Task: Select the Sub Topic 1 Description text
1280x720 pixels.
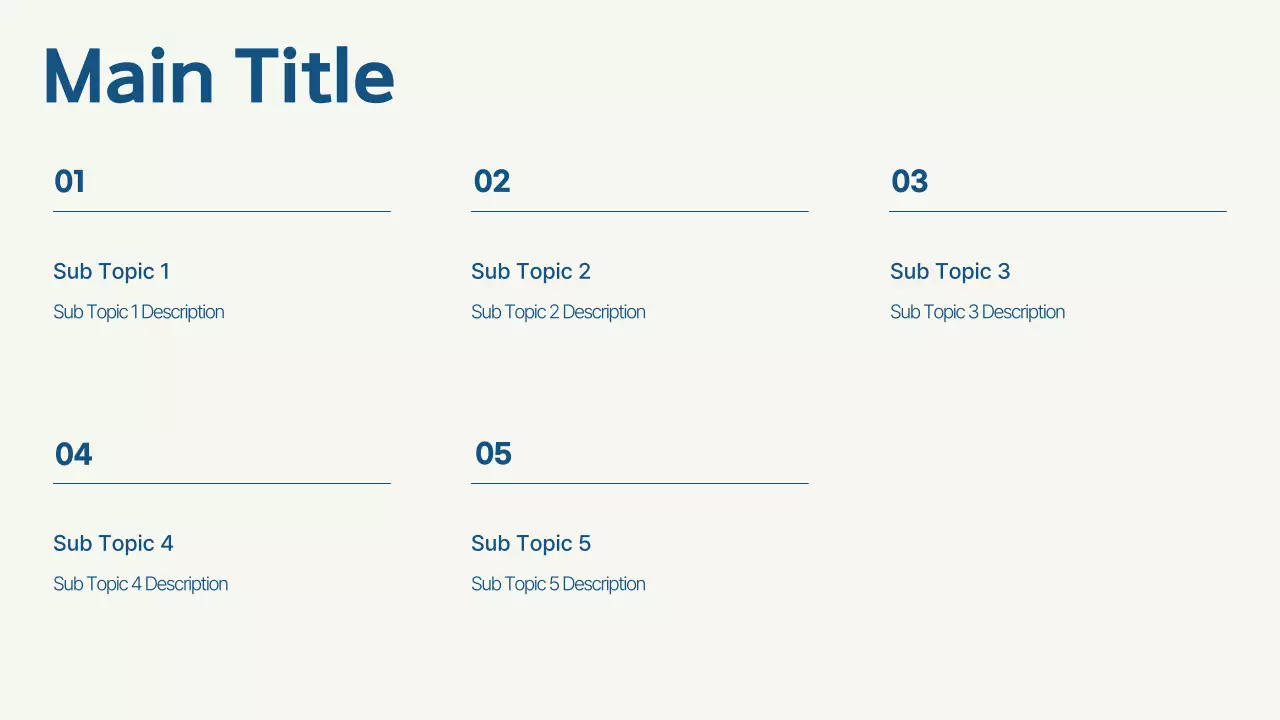Action: 138,312
